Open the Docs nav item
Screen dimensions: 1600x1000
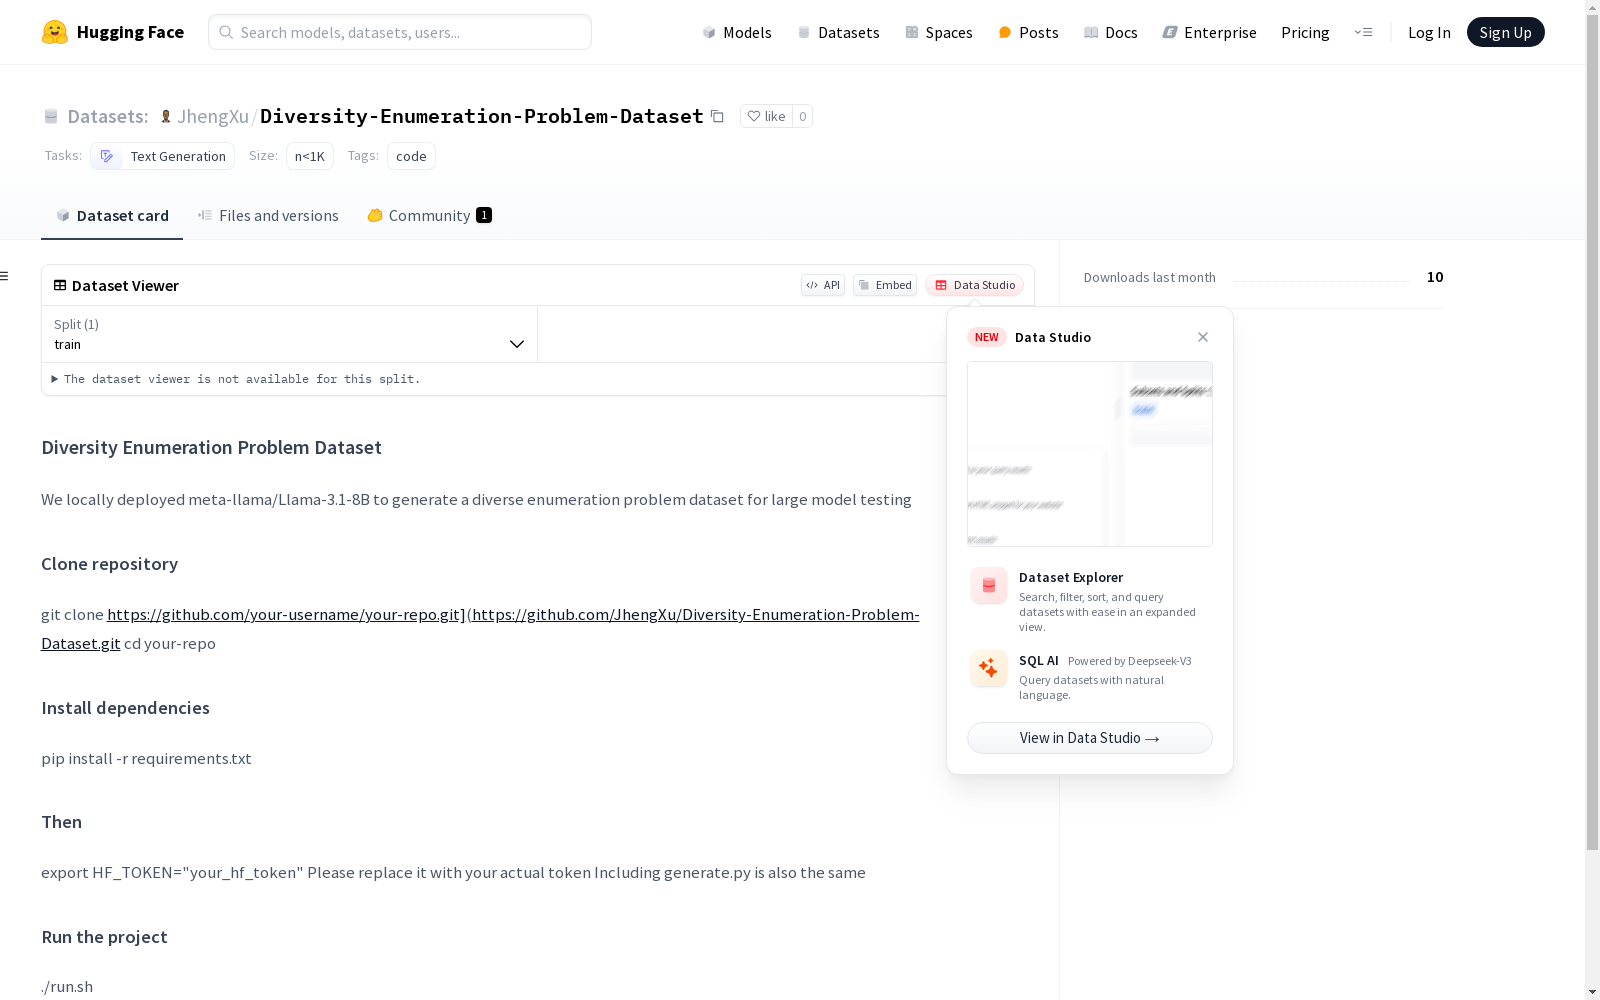(1111, 32)
